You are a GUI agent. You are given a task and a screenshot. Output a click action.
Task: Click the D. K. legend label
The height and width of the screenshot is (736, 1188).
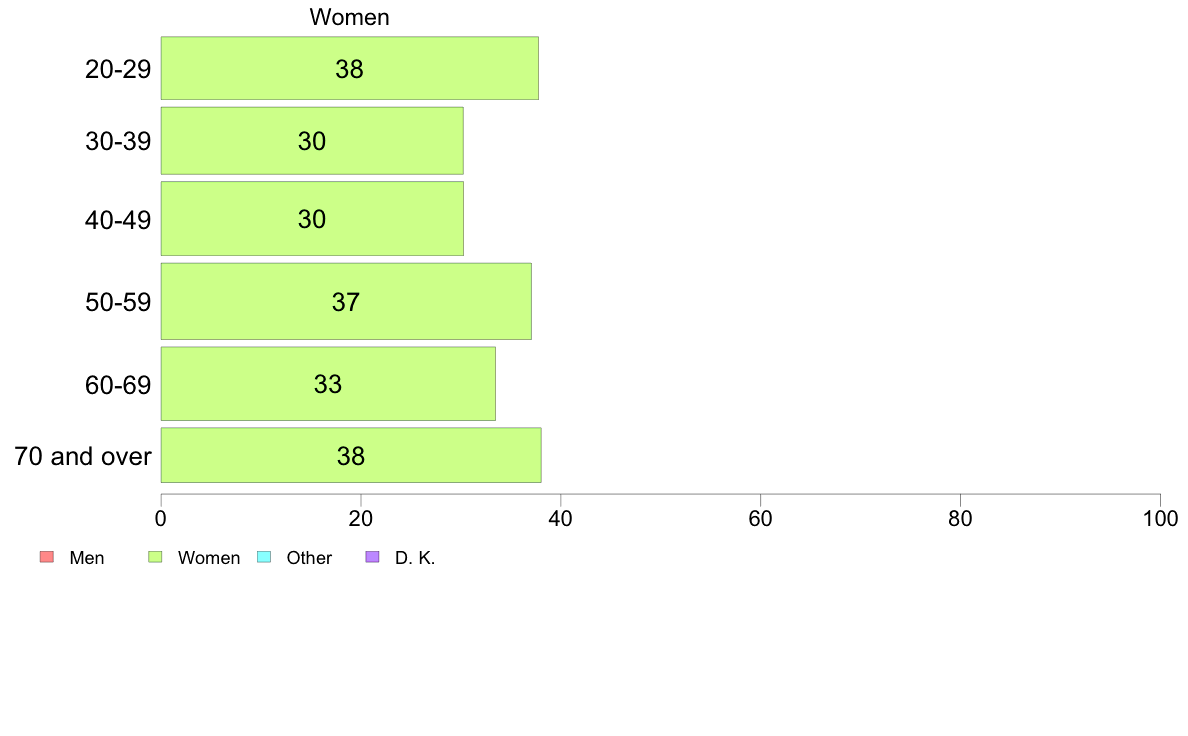coord(415,558)
